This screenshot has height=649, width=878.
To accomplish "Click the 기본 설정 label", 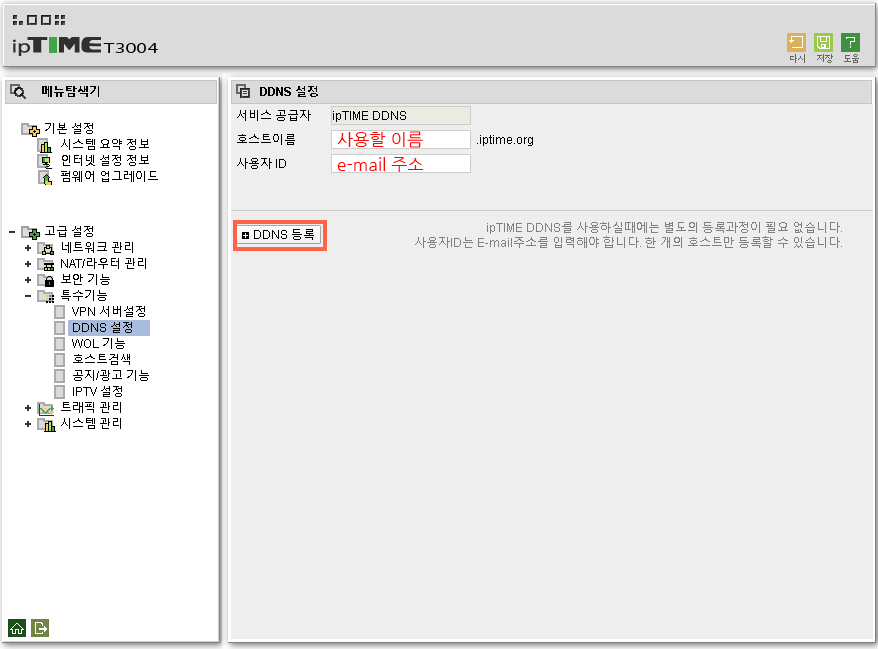I will pos(69,129).
